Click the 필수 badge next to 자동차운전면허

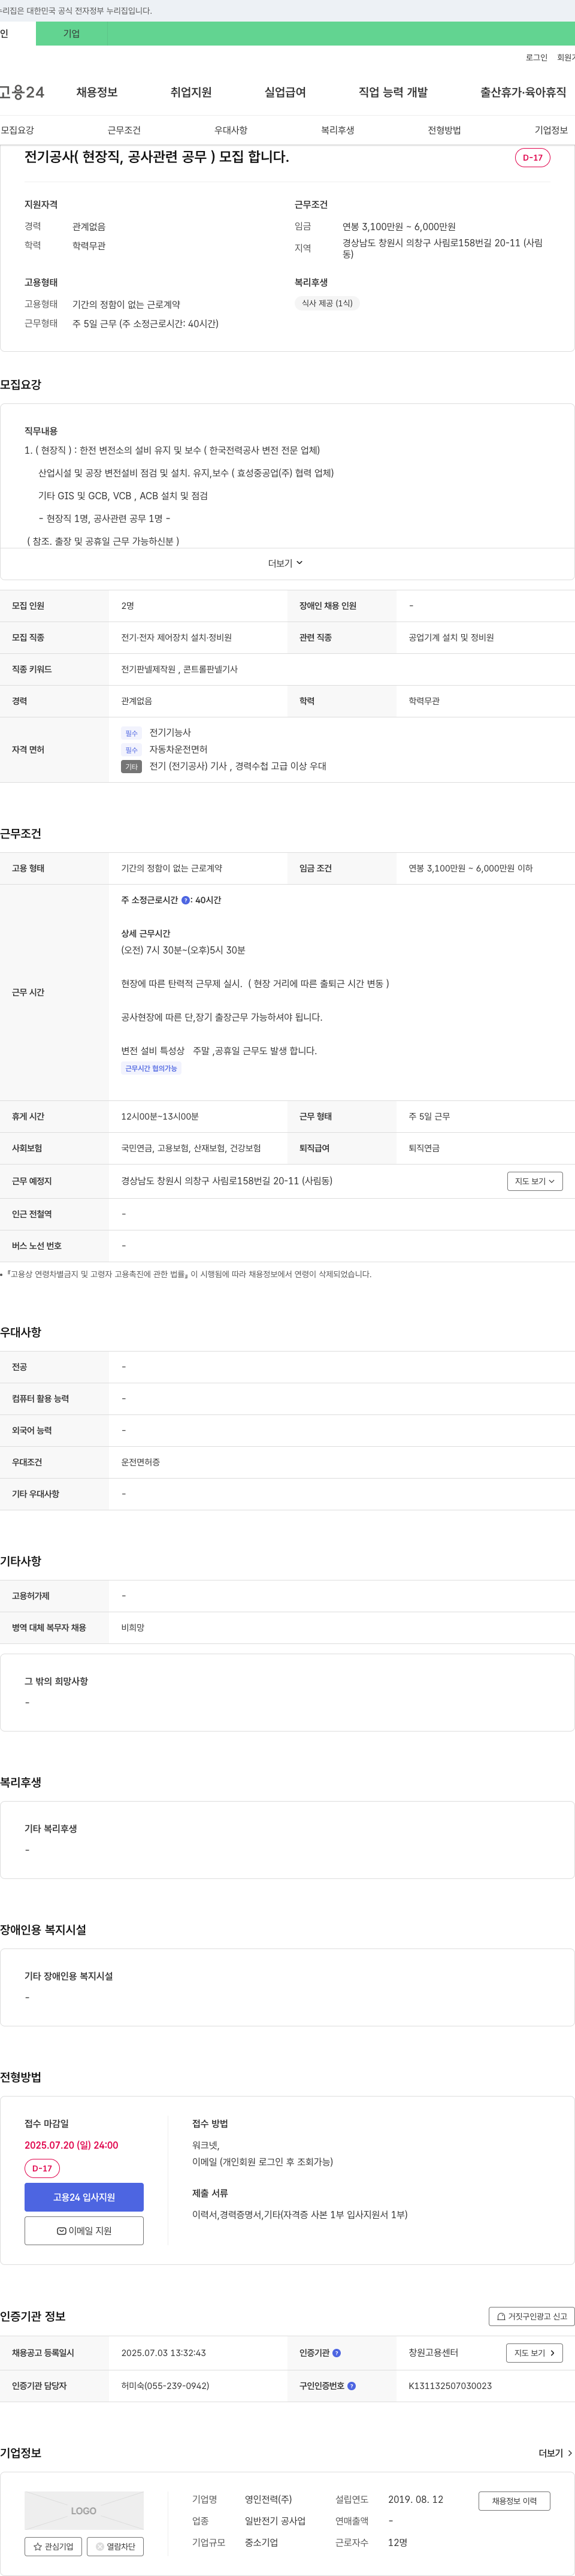click(x=131, y=750)
